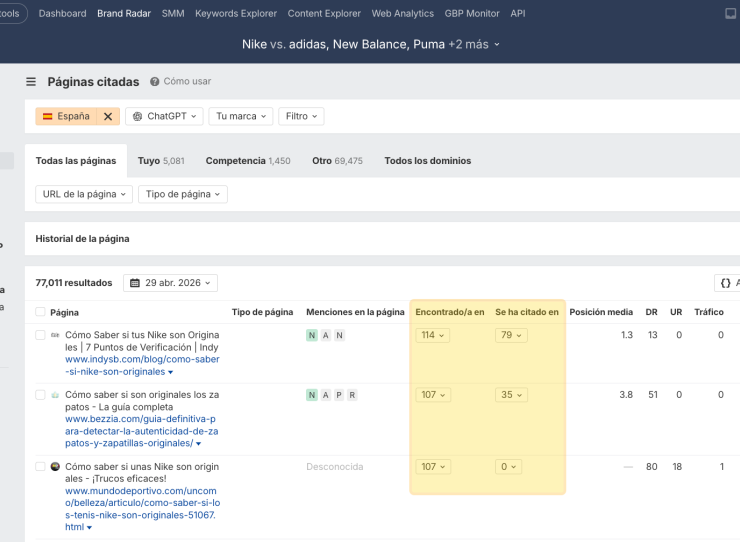Viewport: 740px width, 542px height.
Task: Select the Todas las páginas tab
Action: [x=76, y=161]
